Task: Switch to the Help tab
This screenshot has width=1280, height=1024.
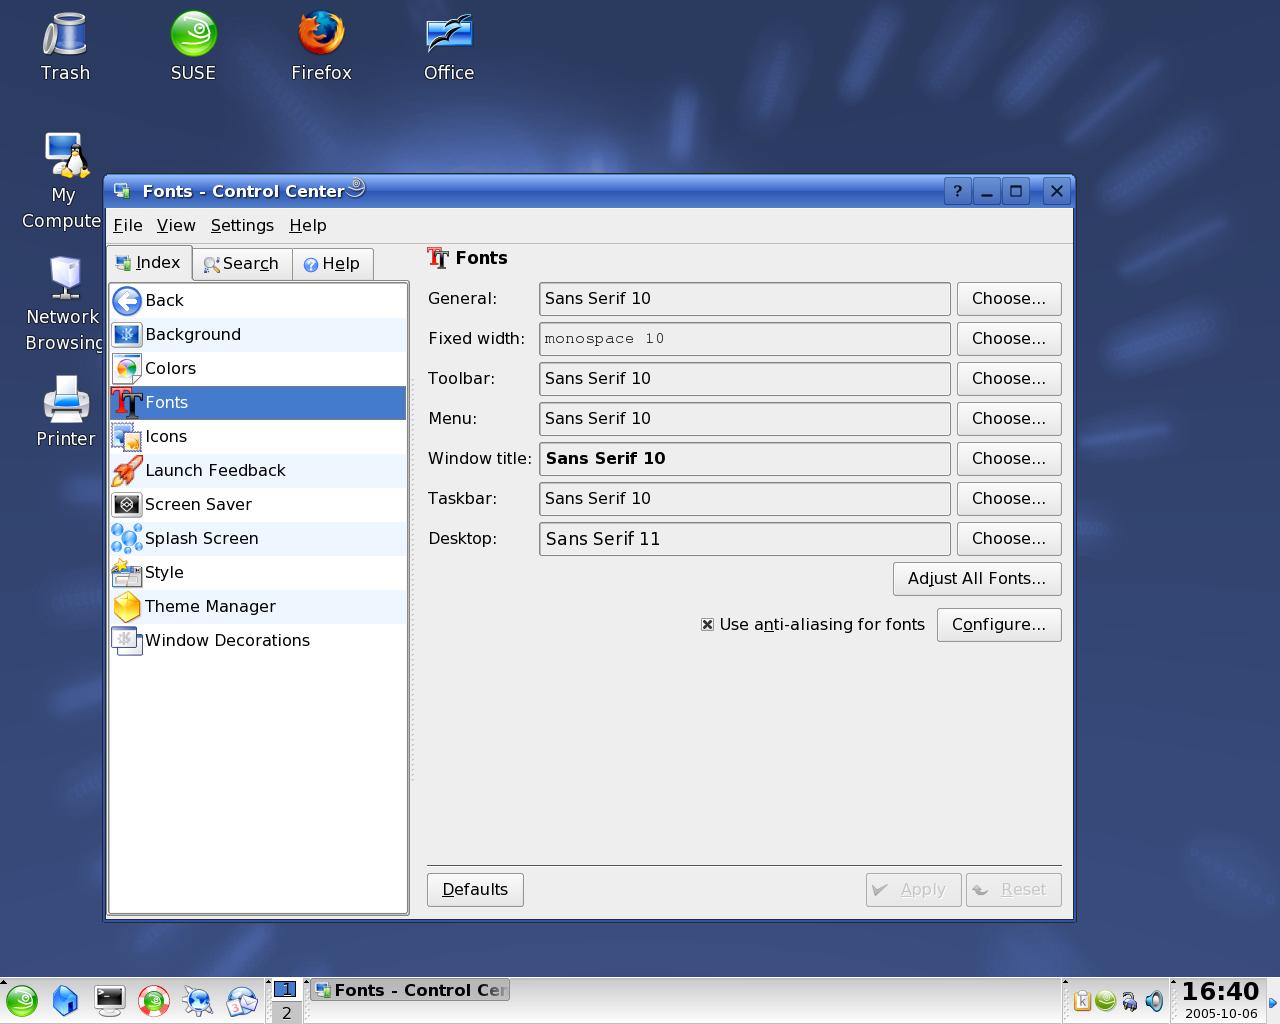Action: point(332,263)
